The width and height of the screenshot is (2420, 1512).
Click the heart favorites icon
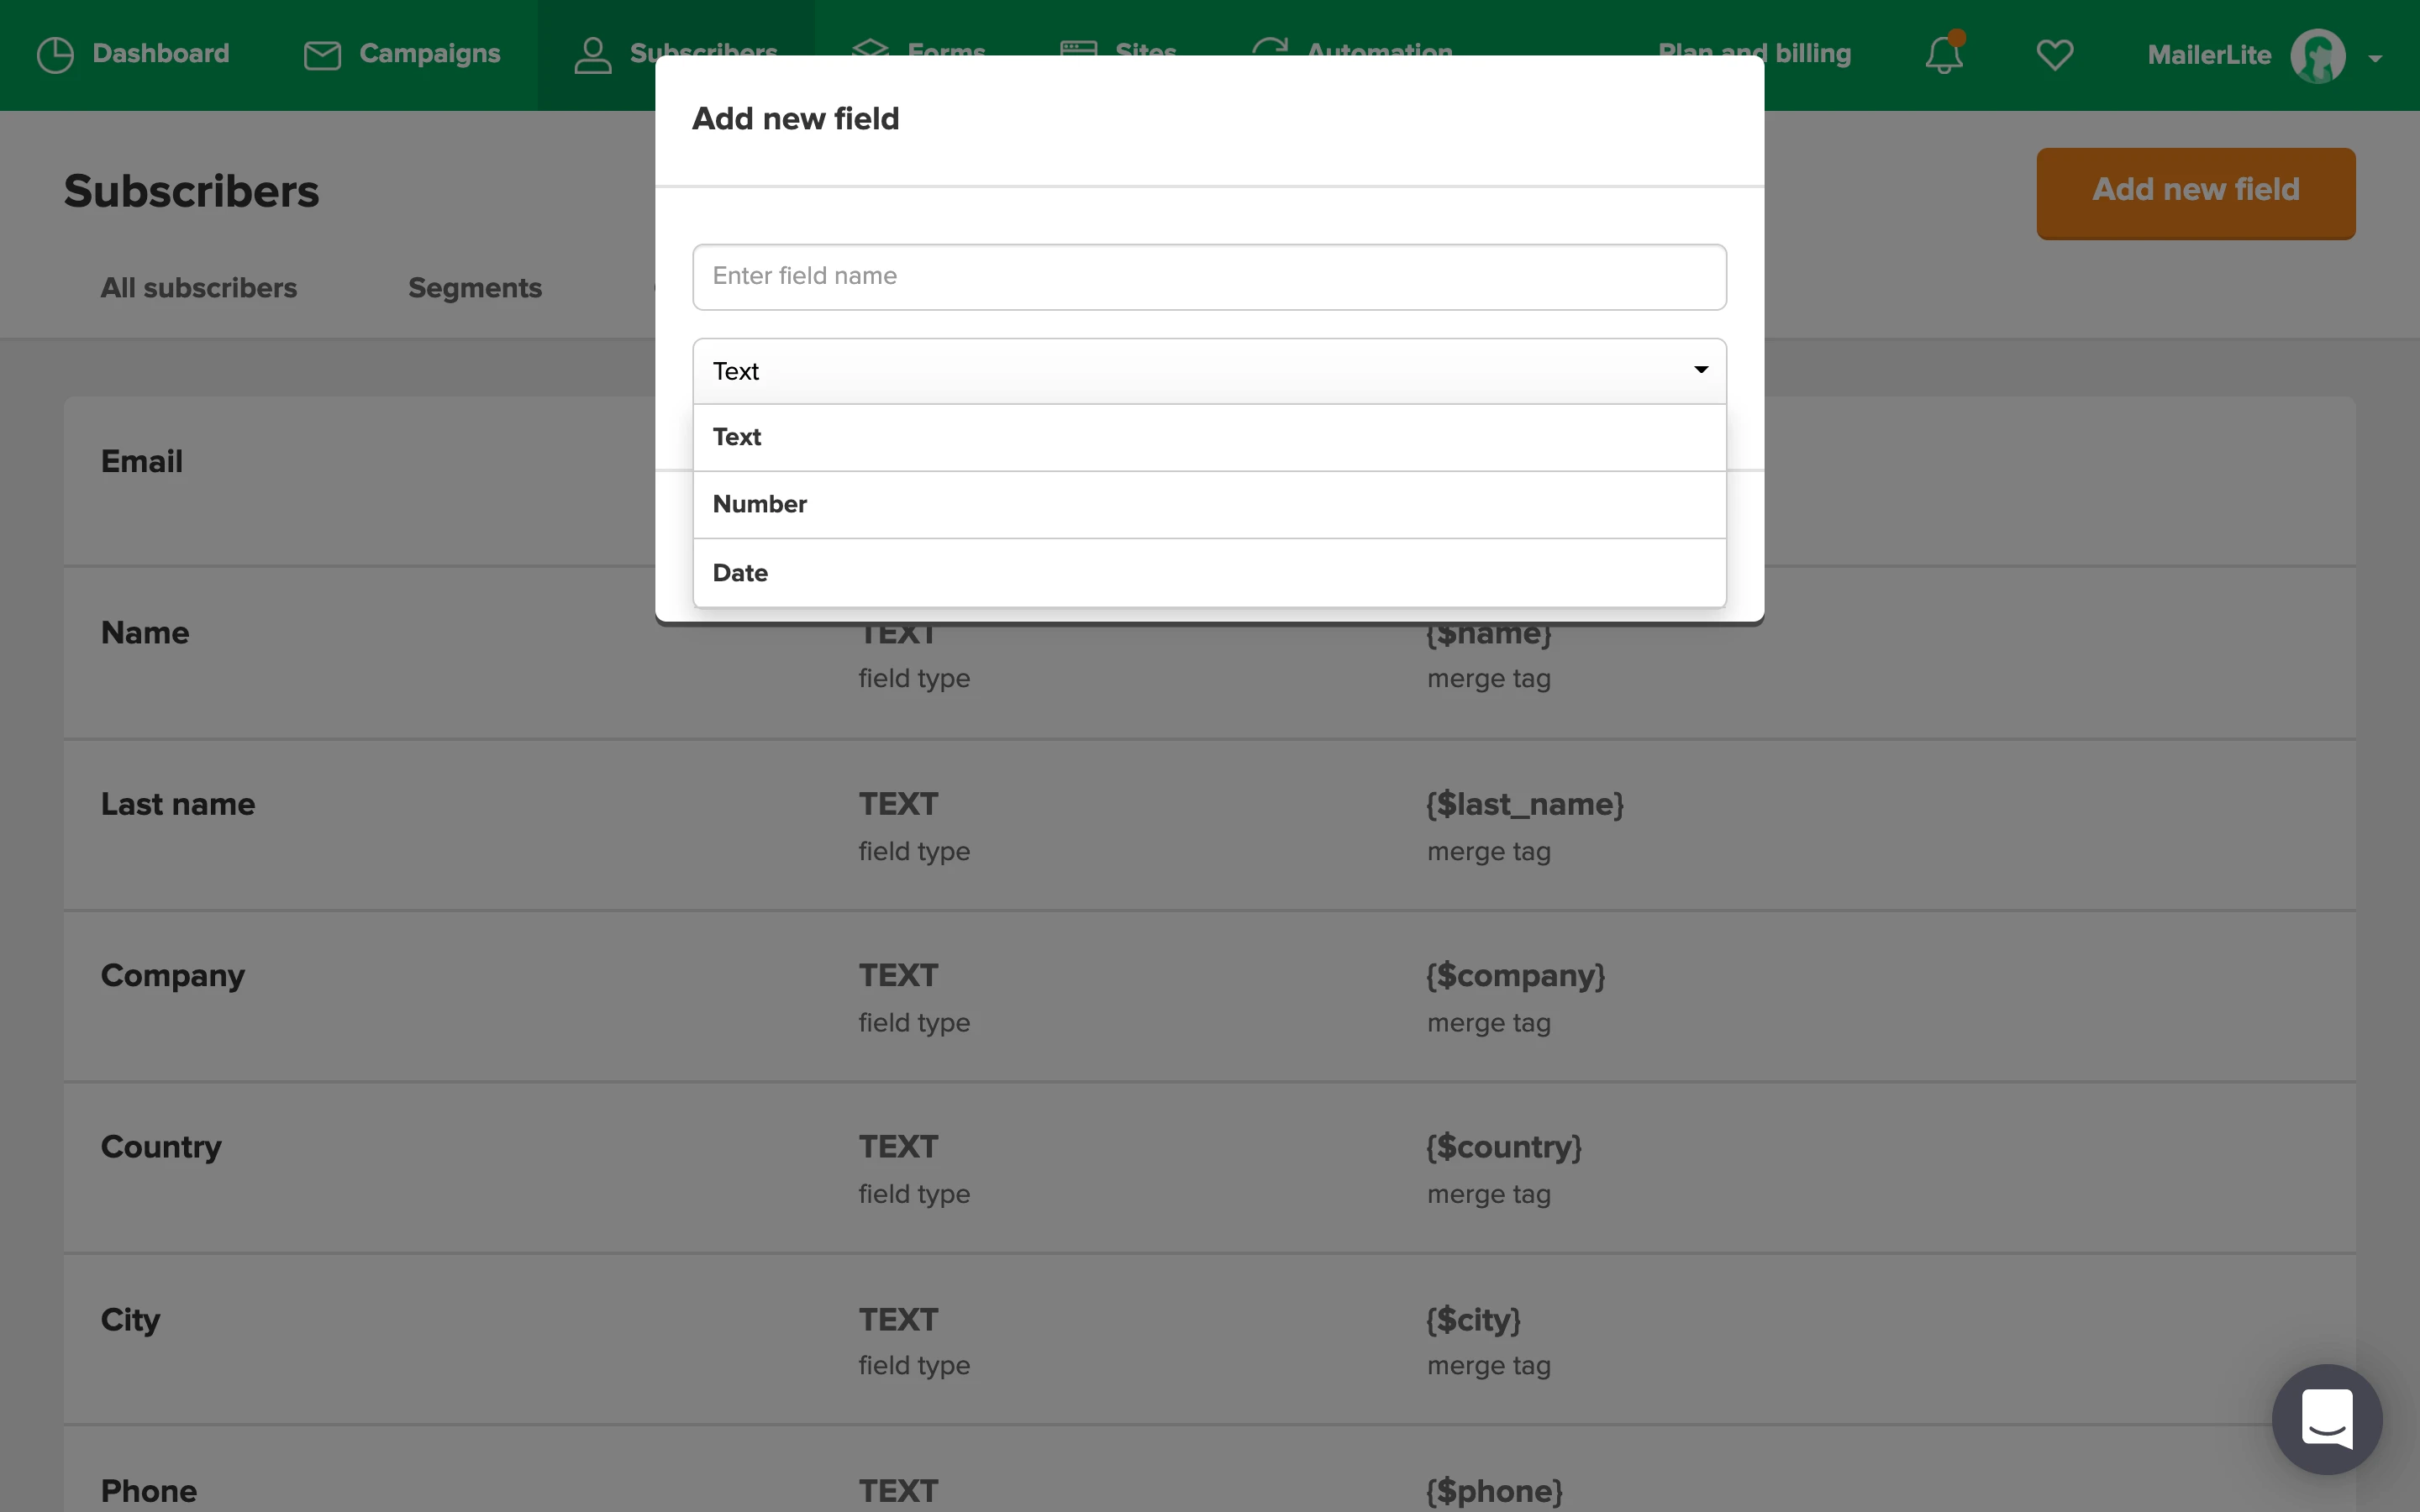(x=2054, y=54)
